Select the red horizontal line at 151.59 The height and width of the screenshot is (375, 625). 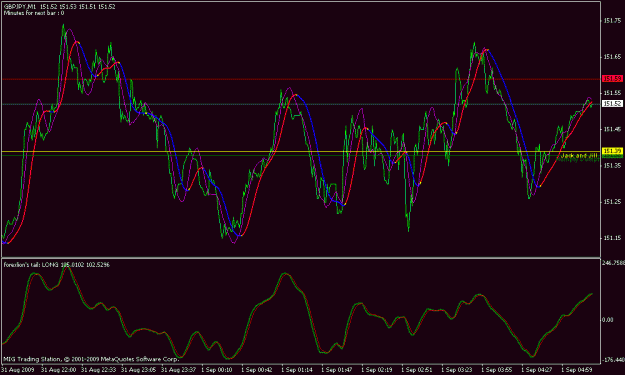coord(301,79)
